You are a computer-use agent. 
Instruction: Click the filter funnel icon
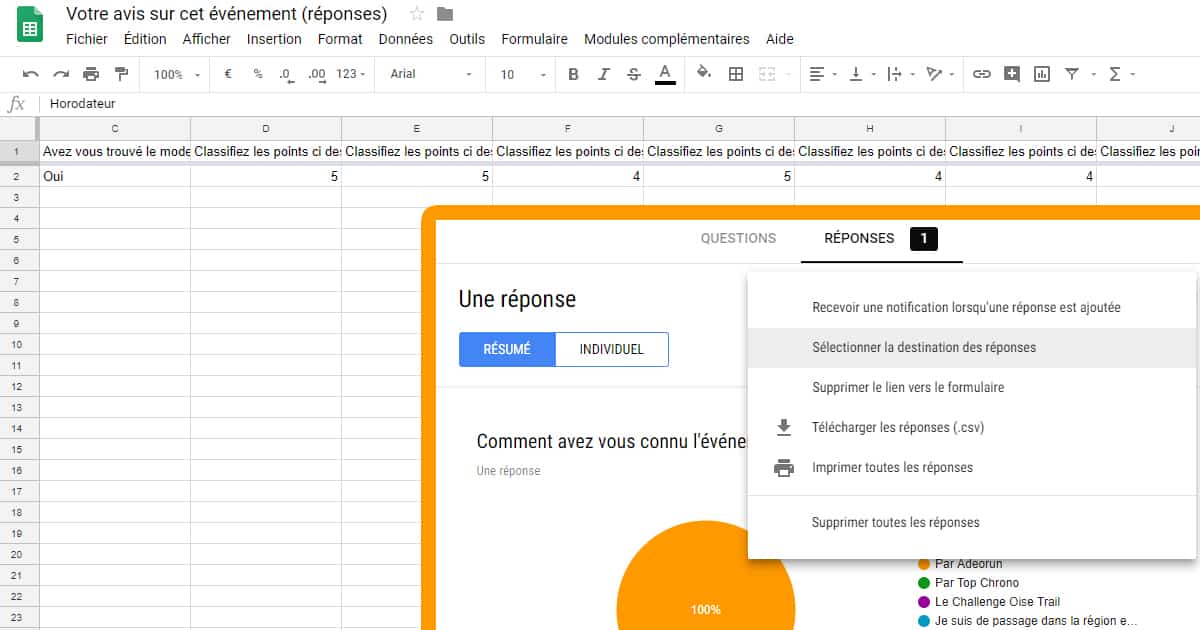[1072, 74]
